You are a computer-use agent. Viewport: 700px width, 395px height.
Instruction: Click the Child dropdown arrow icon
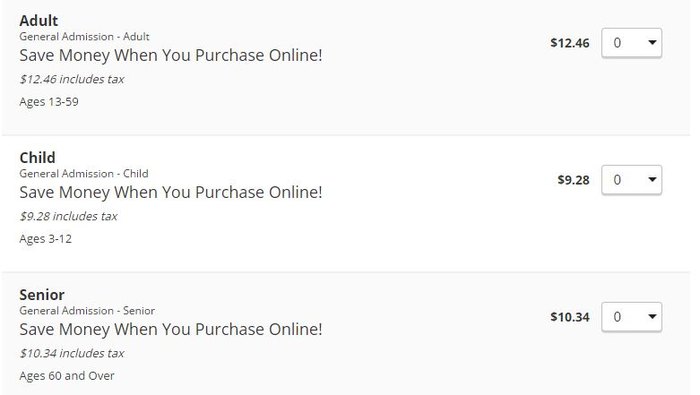pyautogui.click(x=652, y=179)
